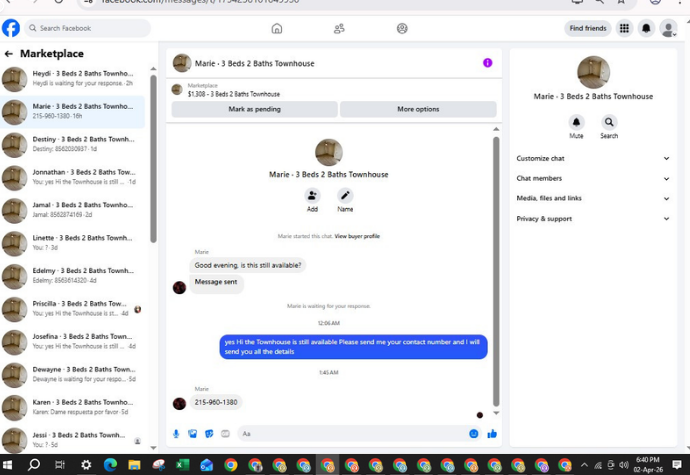Select Marie conversation in list
690x475 pixels.
73,112
